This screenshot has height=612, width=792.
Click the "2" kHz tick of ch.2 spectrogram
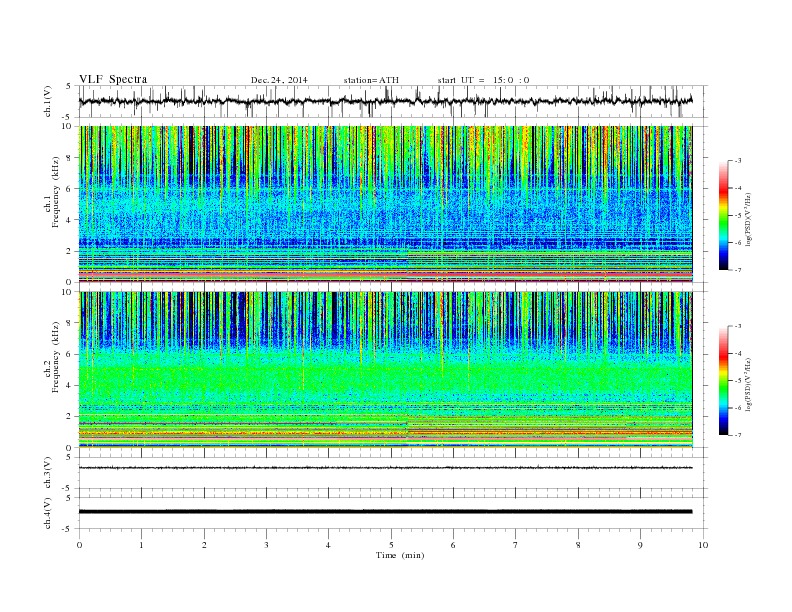pyautogui.click(x=69, y=417)
